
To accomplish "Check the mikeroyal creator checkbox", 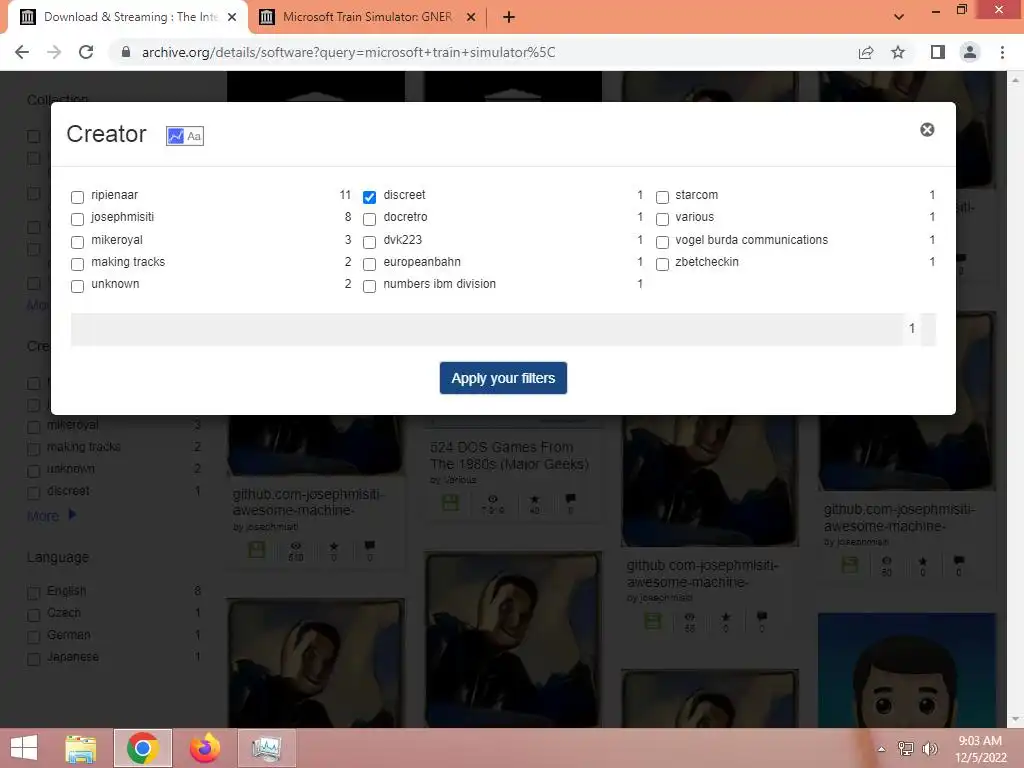I will [78, 242].
